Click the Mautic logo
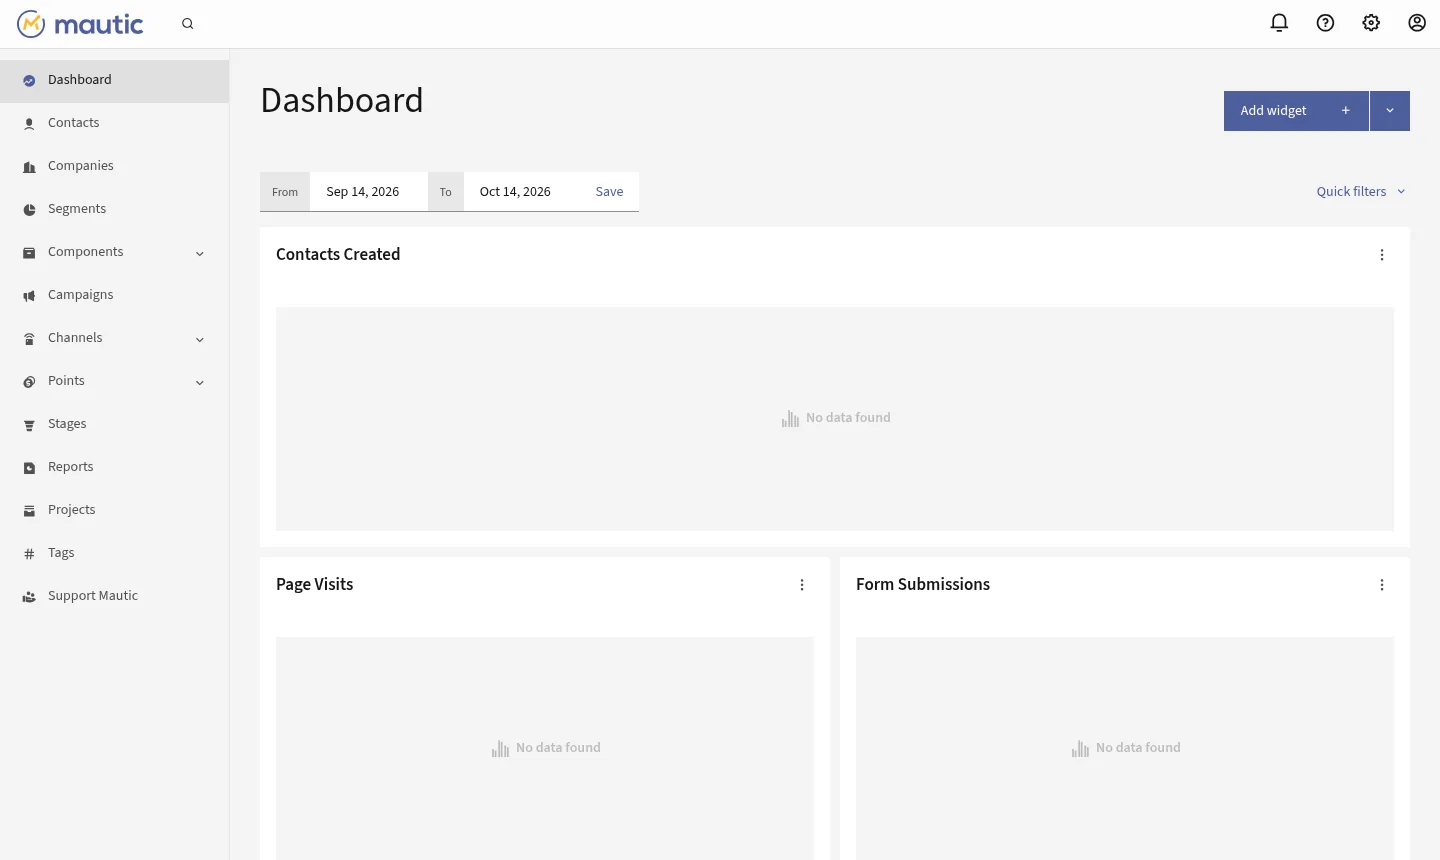 coord(80,24)
